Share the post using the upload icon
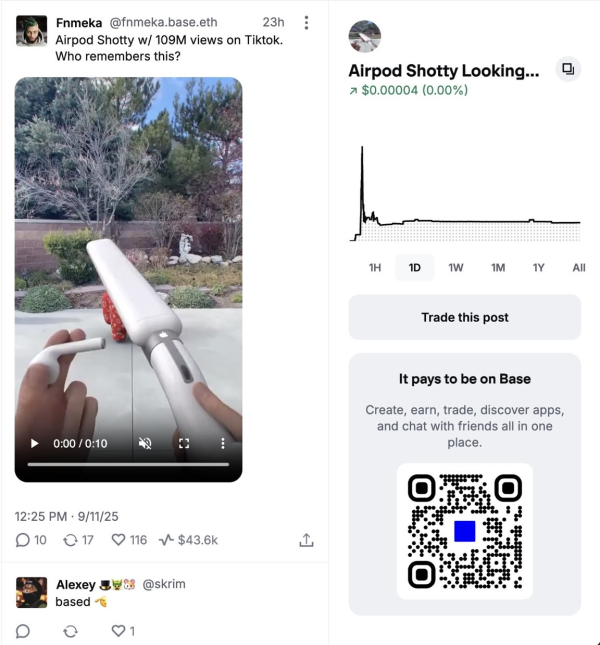This screenshot has width=600, height=645. (x=306, y=540)
